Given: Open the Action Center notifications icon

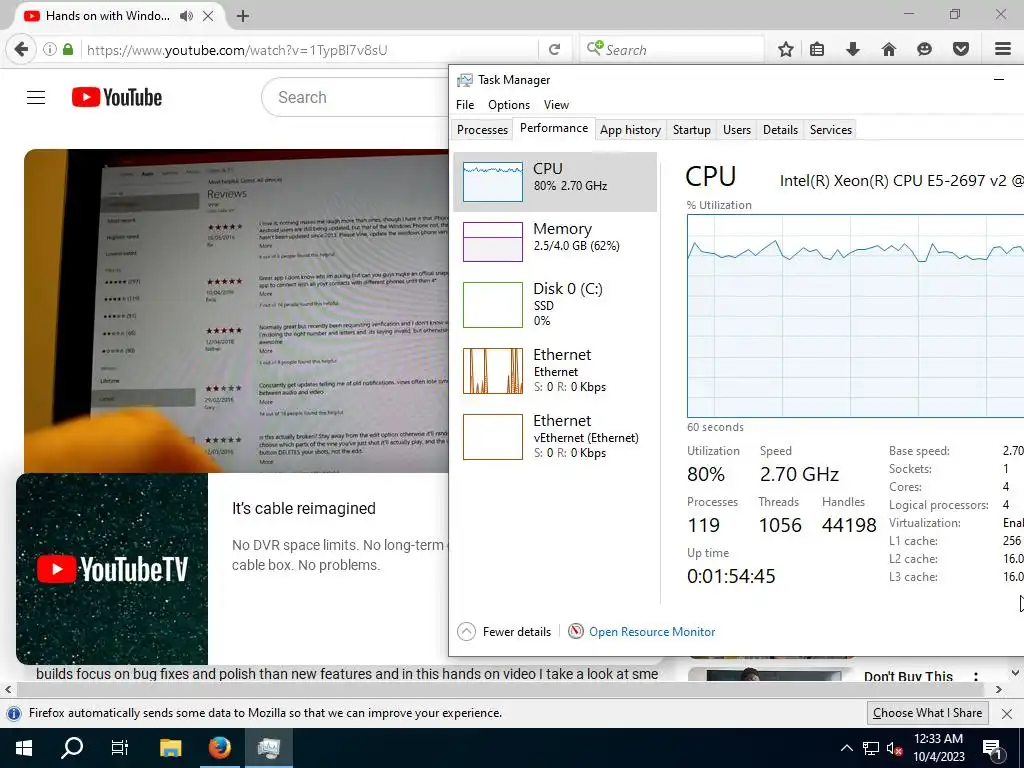Looking at the screenshot, I should 993,748.
